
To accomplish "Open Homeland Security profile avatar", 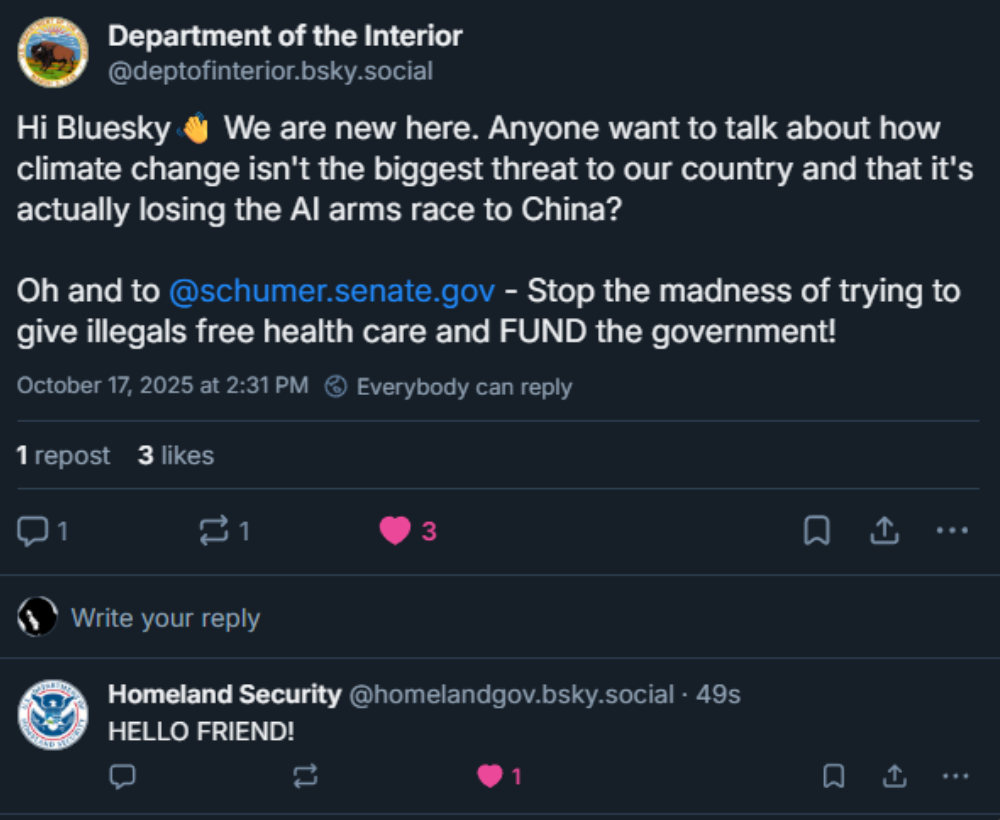I will (x=53, y=714).
